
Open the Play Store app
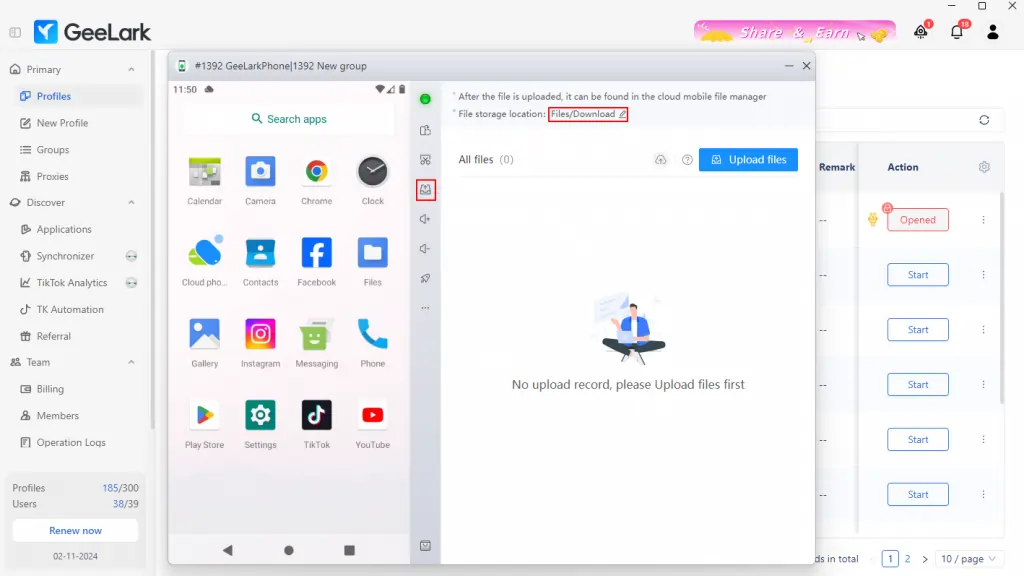point(204,415)
